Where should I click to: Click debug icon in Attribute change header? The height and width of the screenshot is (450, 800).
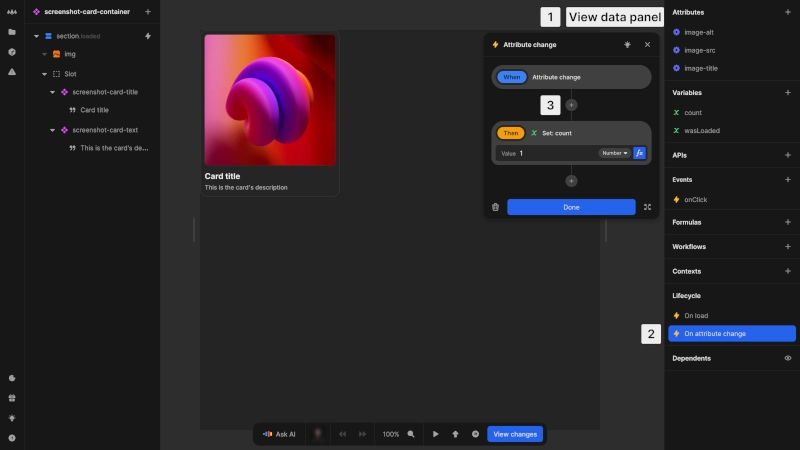627,45
